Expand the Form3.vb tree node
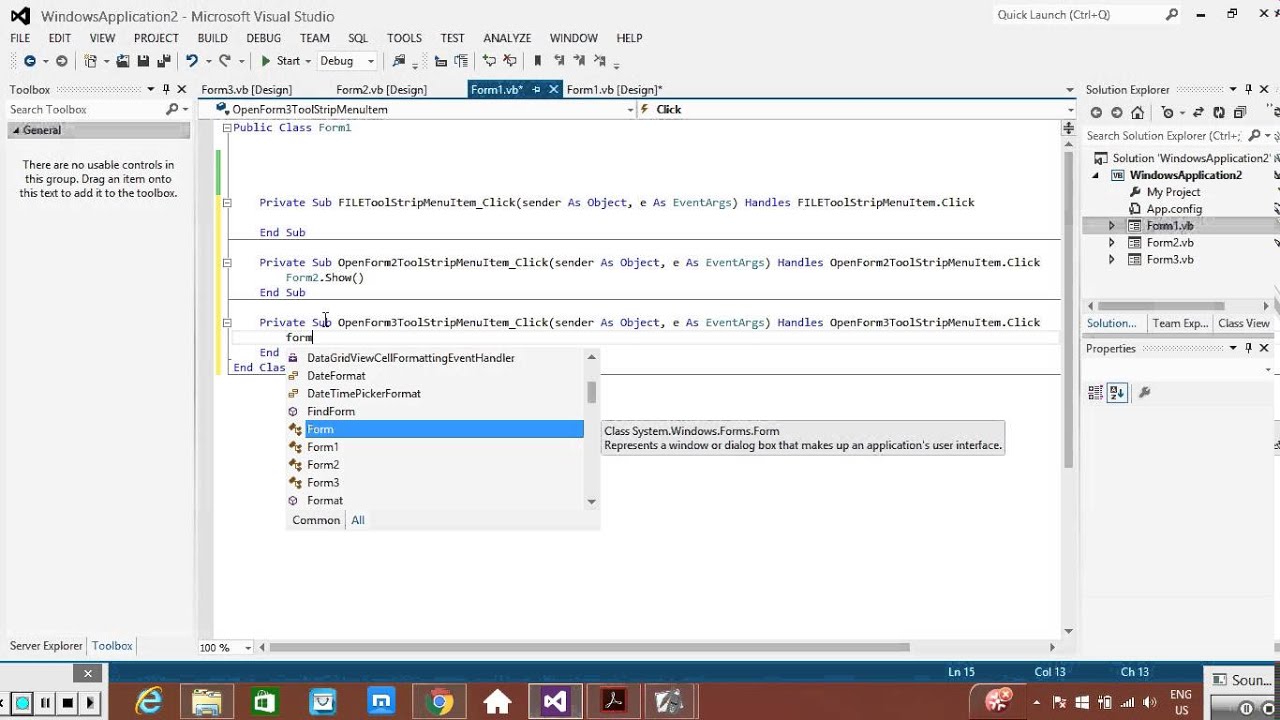Image resolution: width=1280 pixels, height=720 pixels. pyautogui.click(x=1111, y=260)
